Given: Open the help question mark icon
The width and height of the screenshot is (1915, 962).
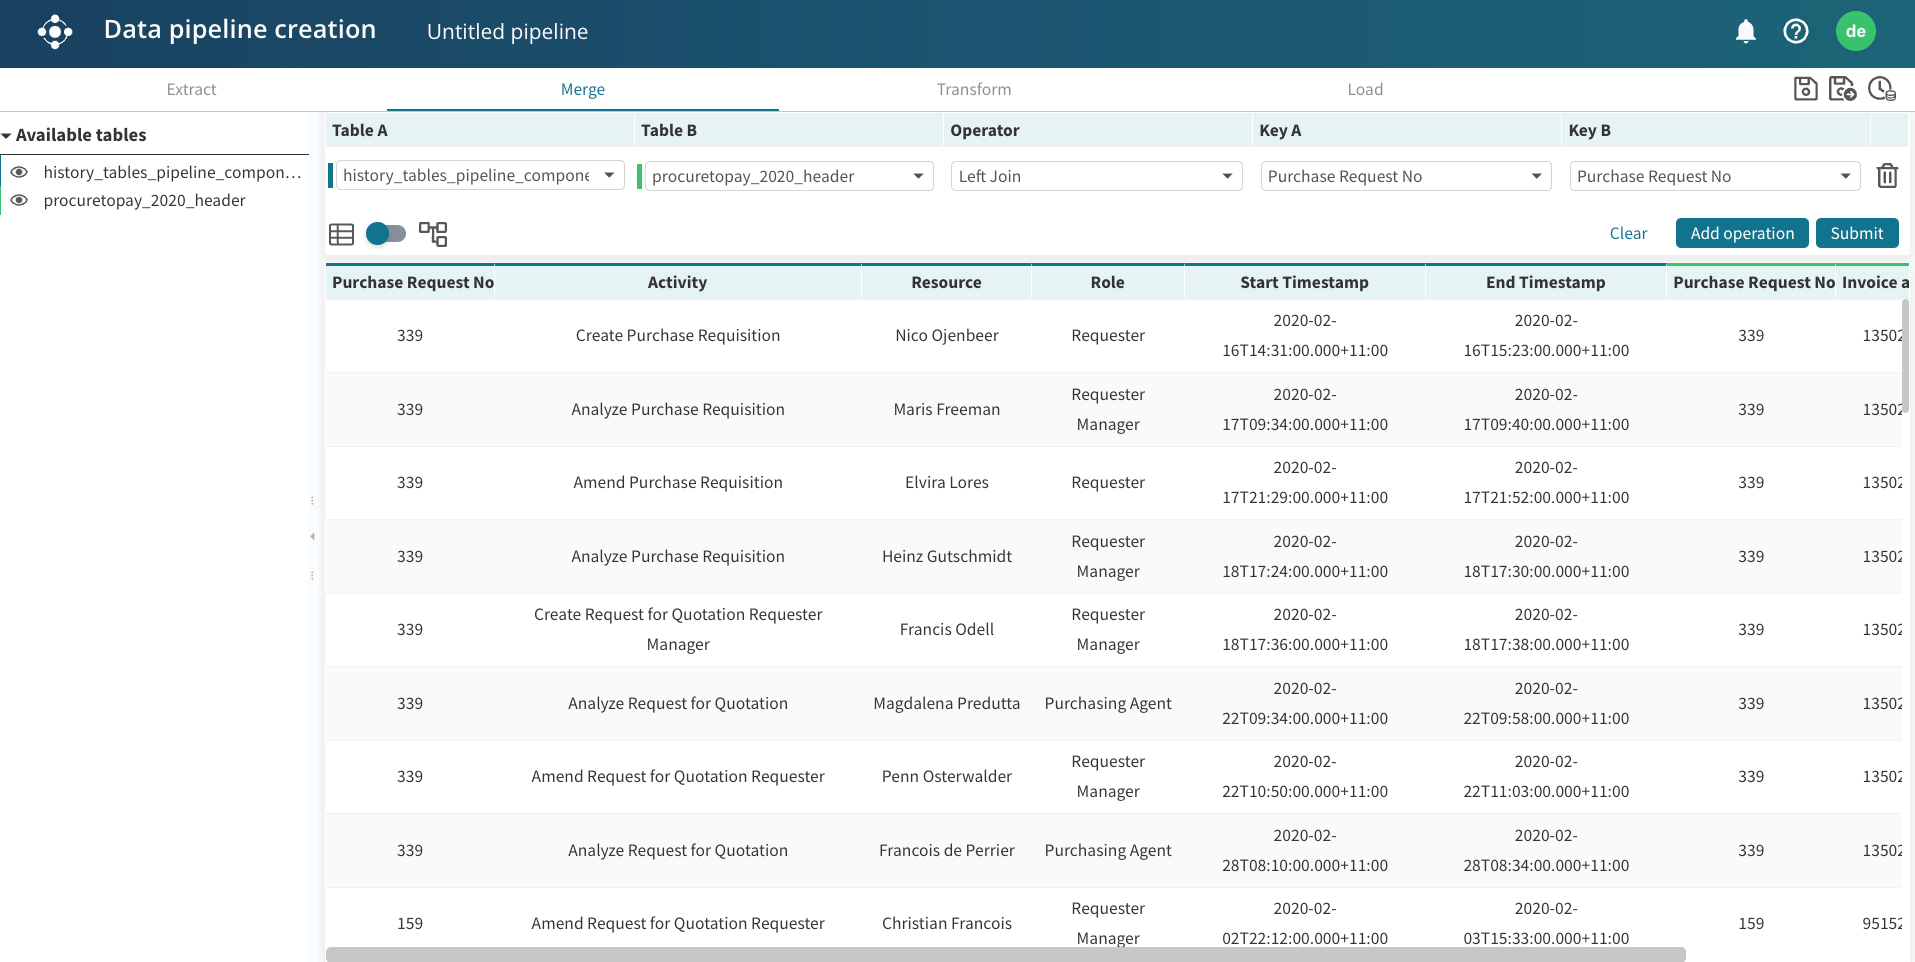Looking at the screenshot, I should point(1795,32).
